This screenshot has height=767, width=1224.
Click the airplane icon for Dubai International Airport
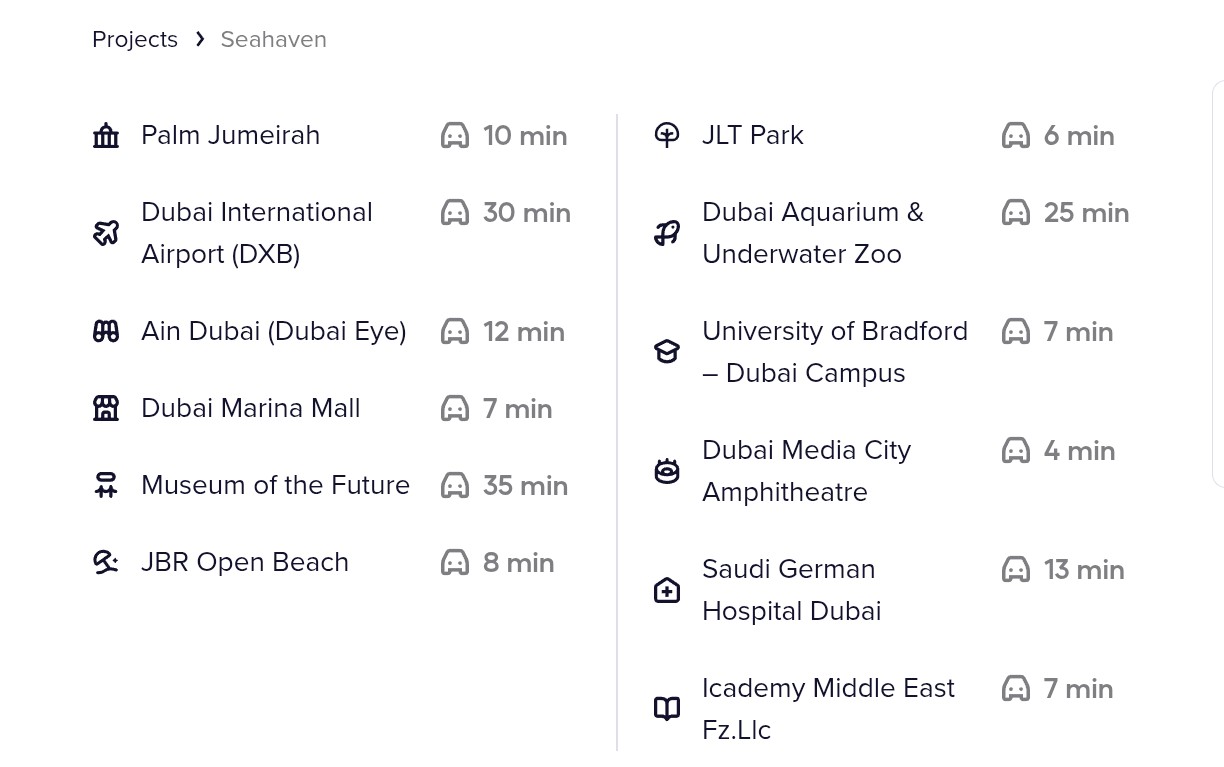click(106, 233)
